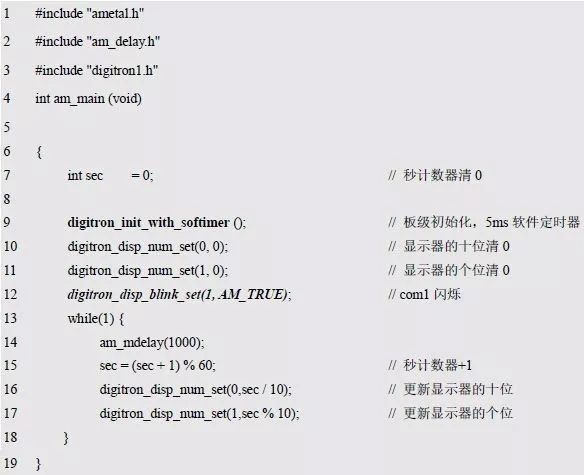Click the while(1) loop header

click(x=96, y=319)
